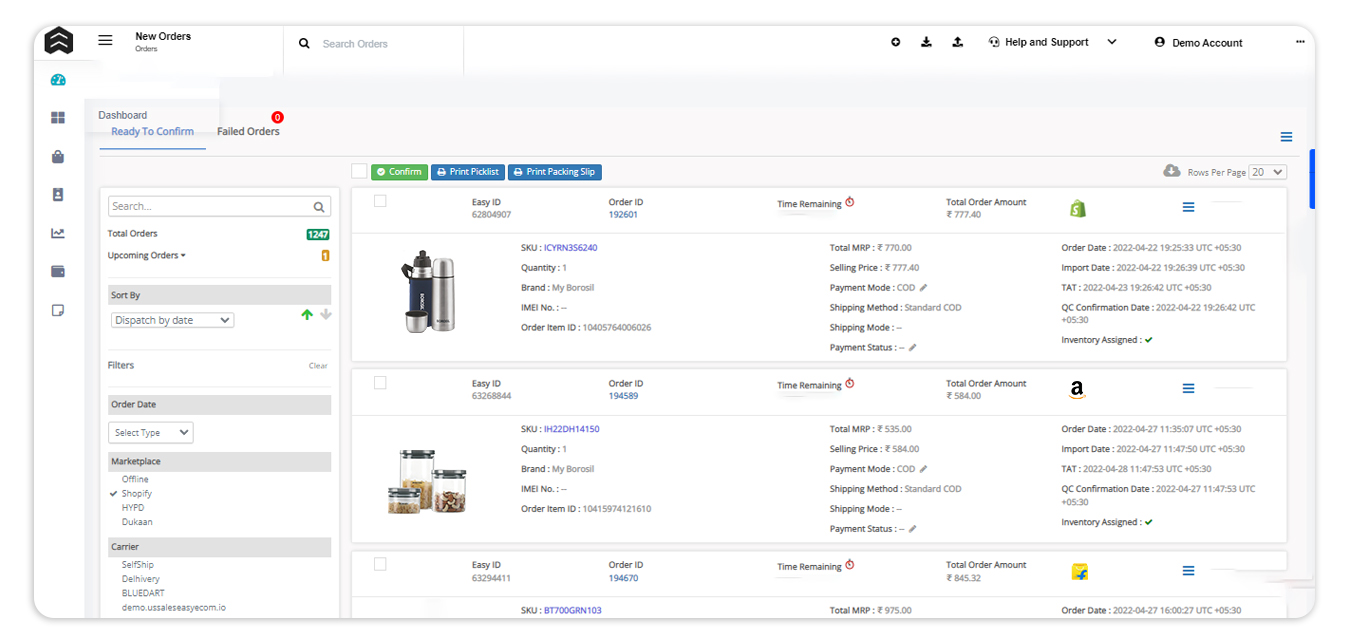
Task: Select the Orders bag icon in the sidebar
Action: click(58, 156)
